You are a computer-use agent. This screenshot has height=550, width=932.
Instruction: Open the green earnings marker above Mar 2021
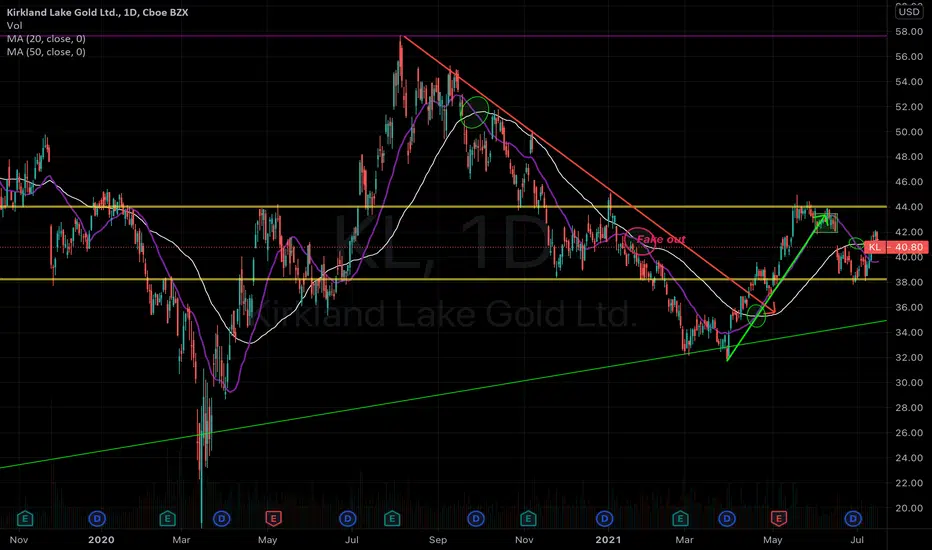tap(681, 519)
